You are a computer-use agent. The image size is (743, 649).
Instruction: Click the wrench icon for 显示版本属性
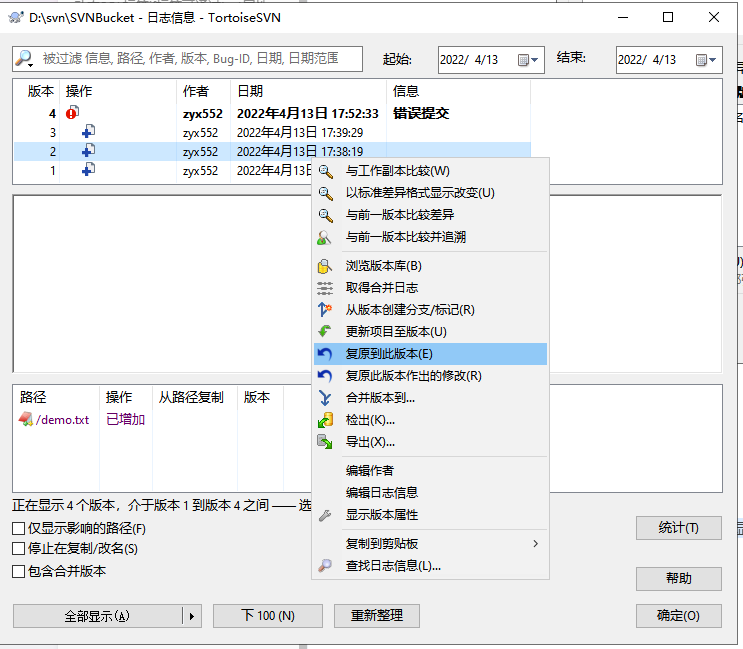325,515
